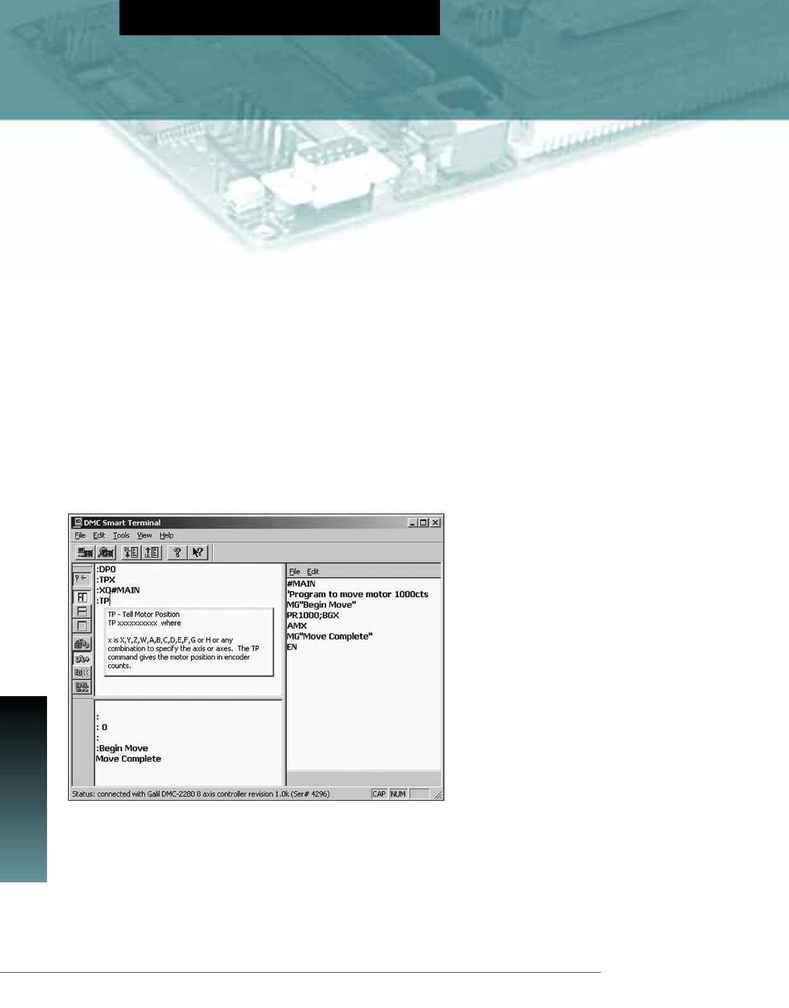Click the '#MAIN' label in the editor

[x=301, y=584]
